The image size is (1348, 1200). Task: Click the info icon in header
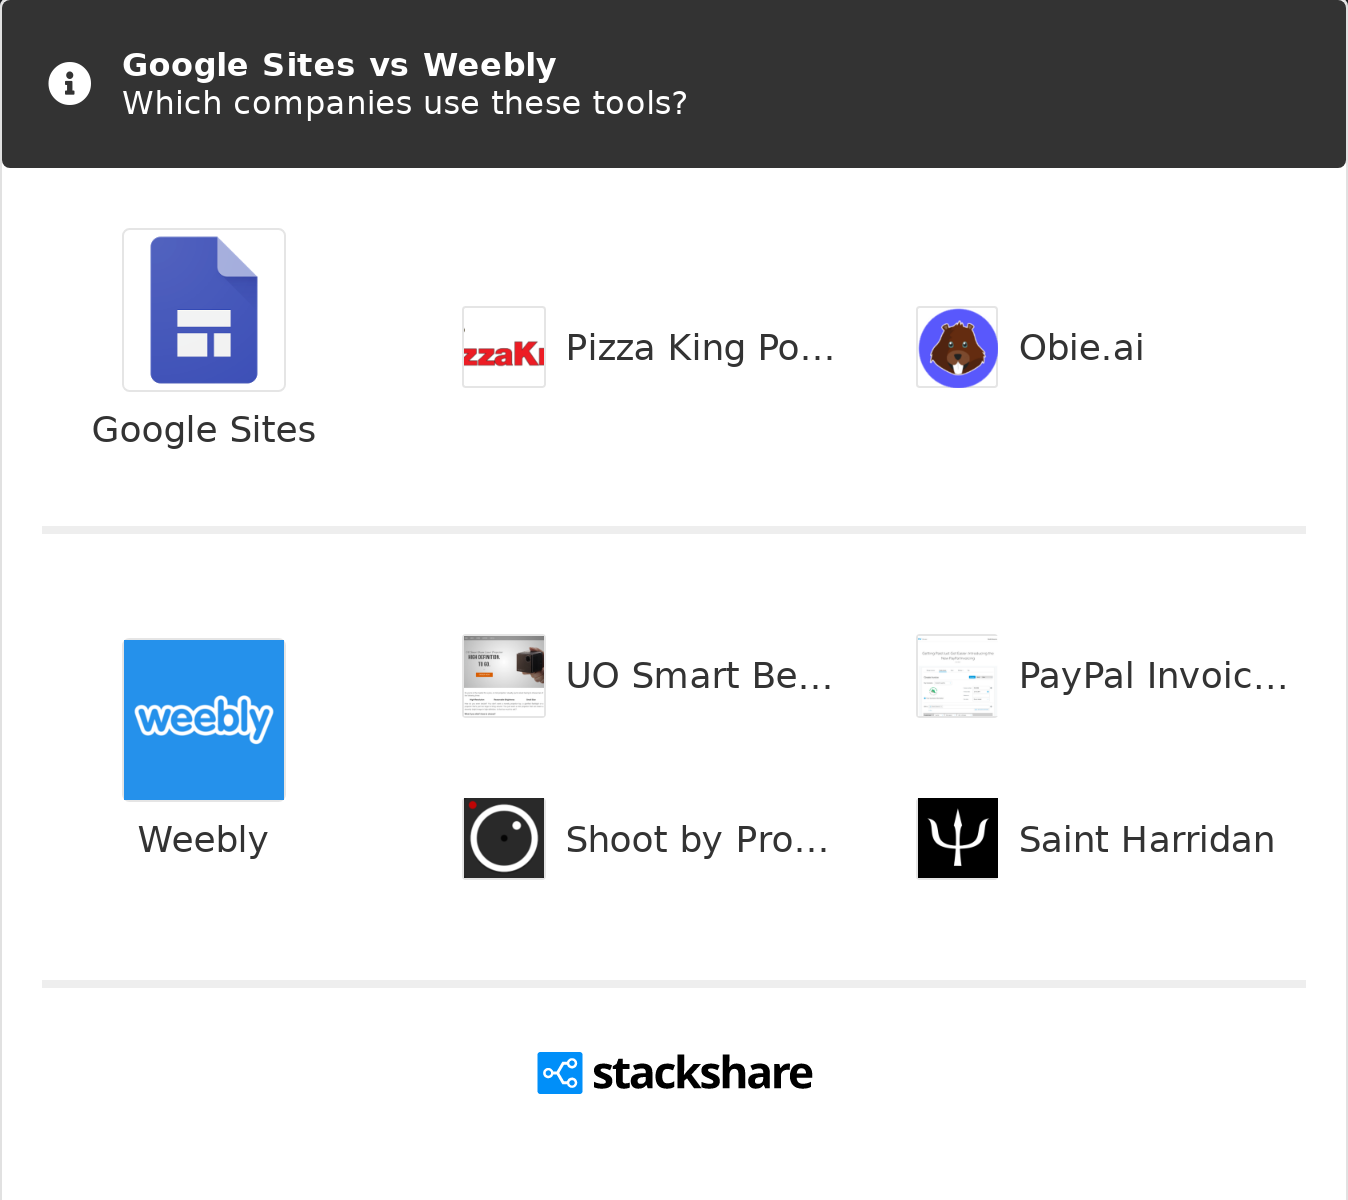click(x=70, y=84)
